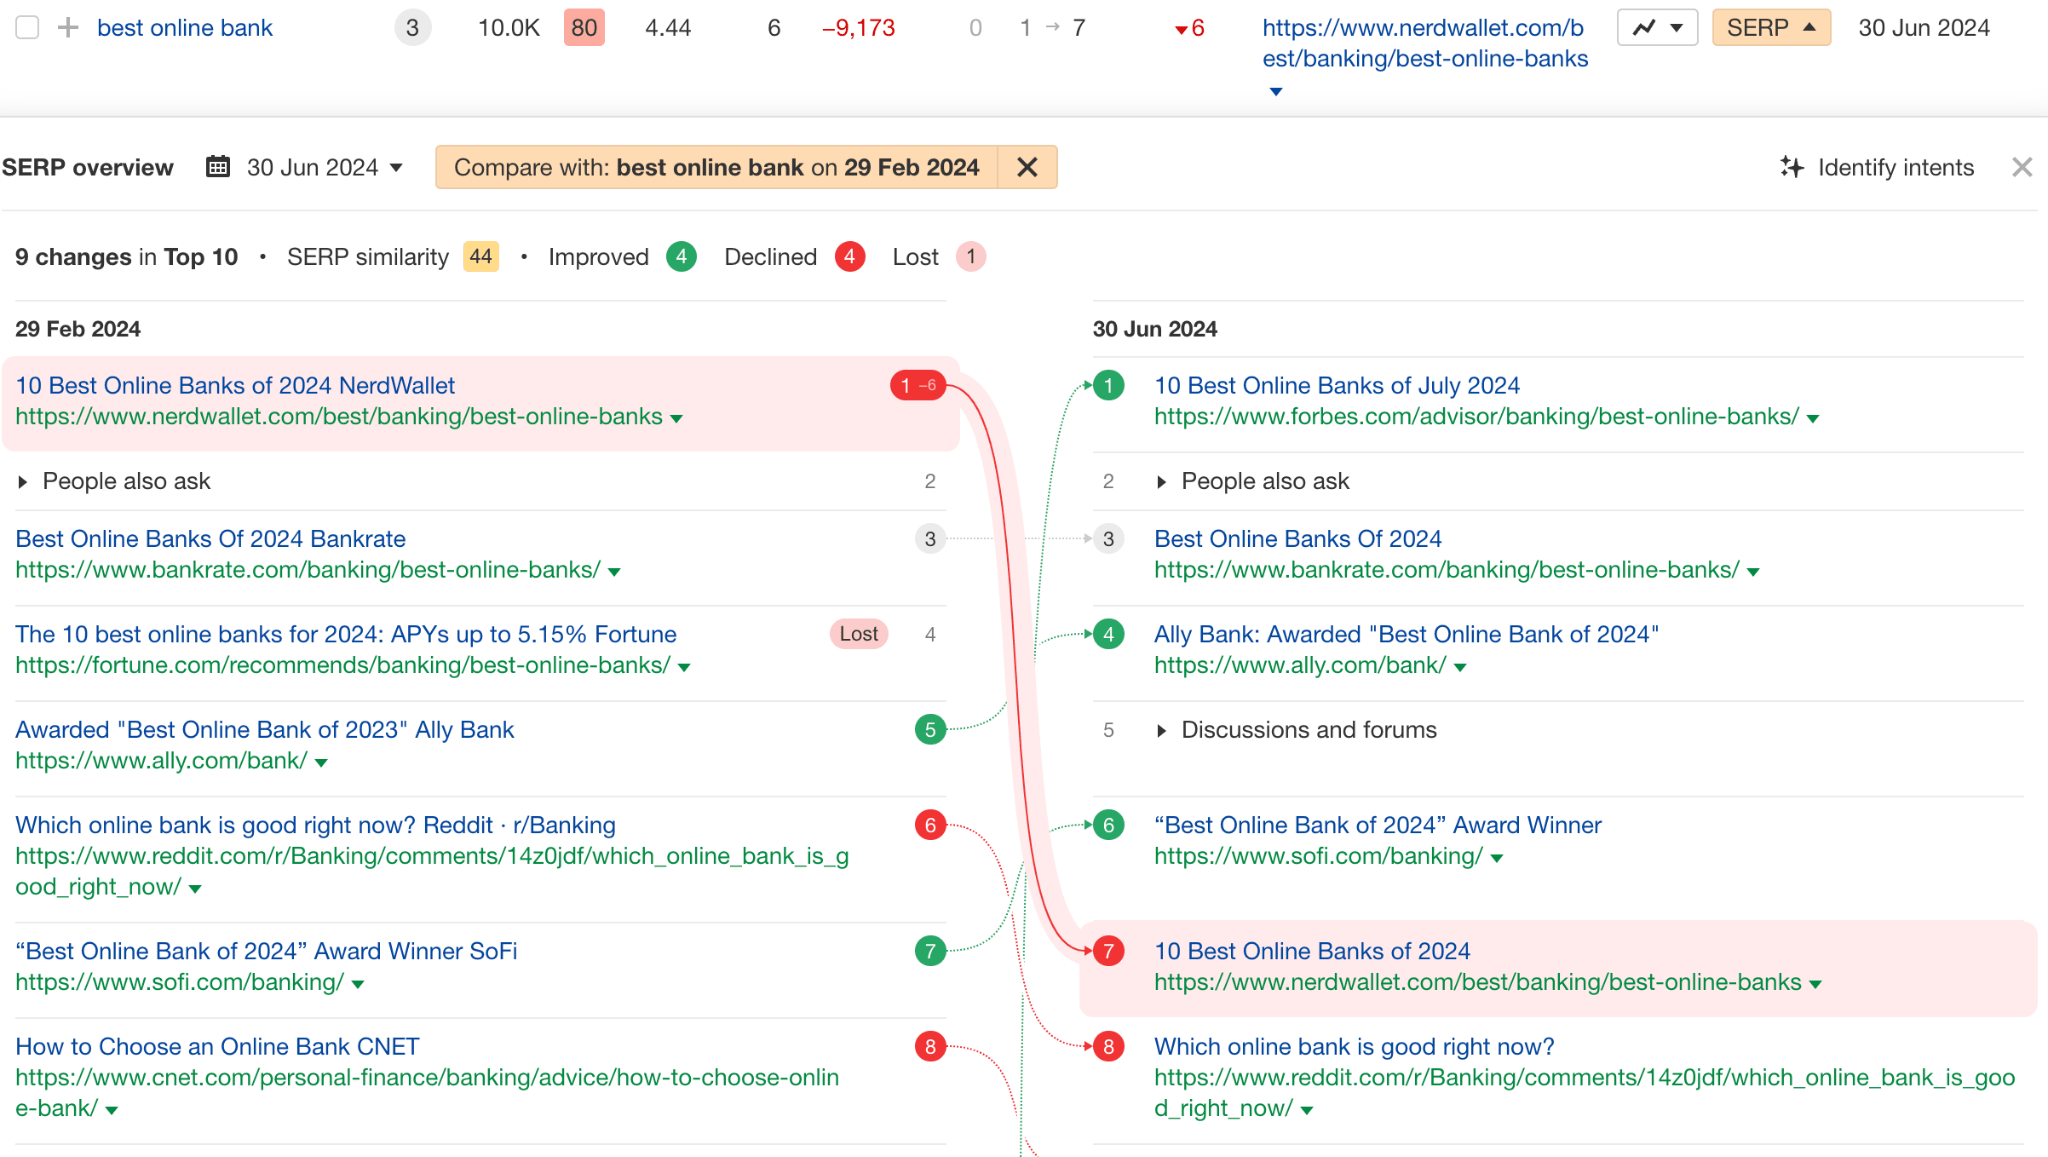Close the SERP overview panel
This screenshot has height=1157, width=2048.
(2022, 167)
